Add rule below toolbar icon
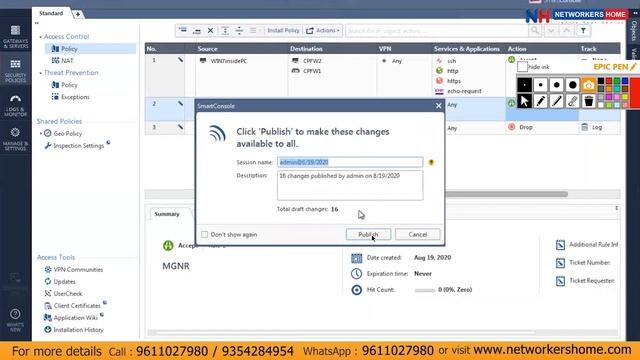 pyautogui.click(x=197, y=31)
